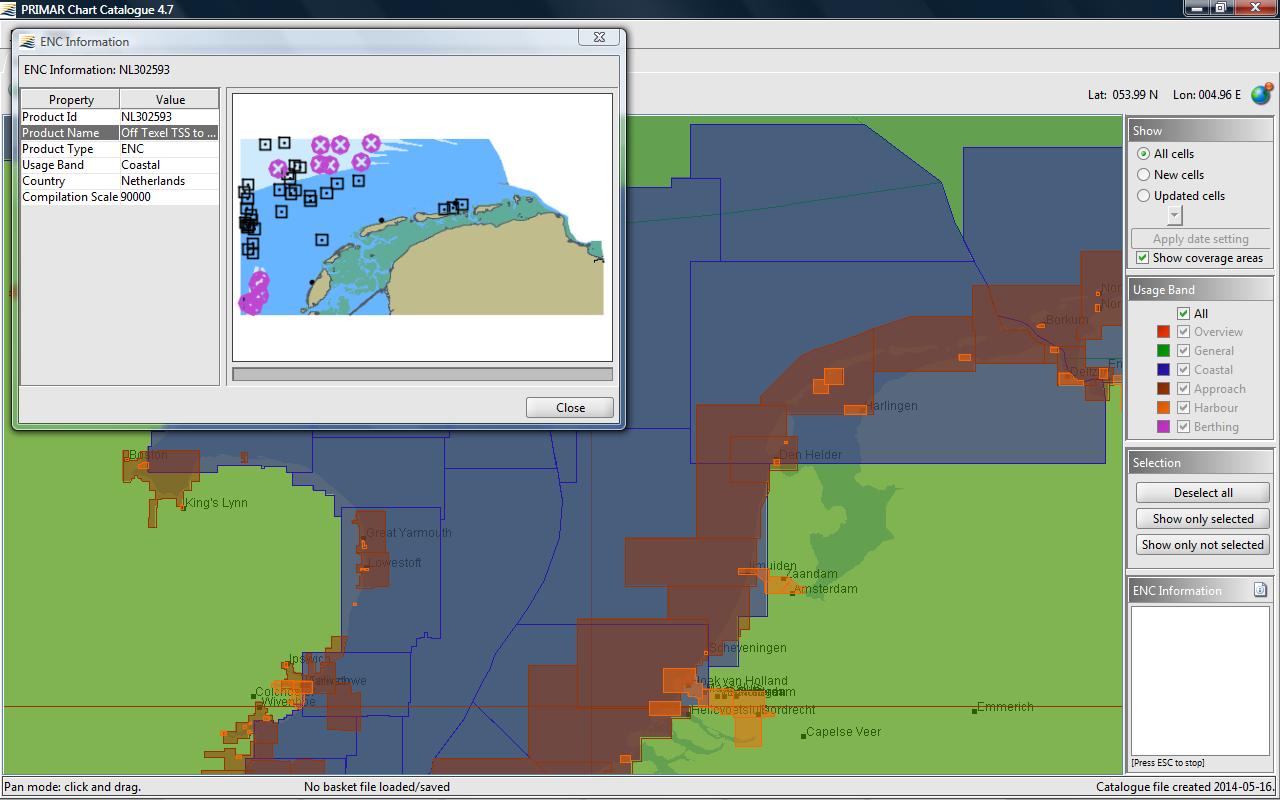Select the Updated cells radio button
1280x800 pixels.
pyautogui.click(x=1143, y=196)
